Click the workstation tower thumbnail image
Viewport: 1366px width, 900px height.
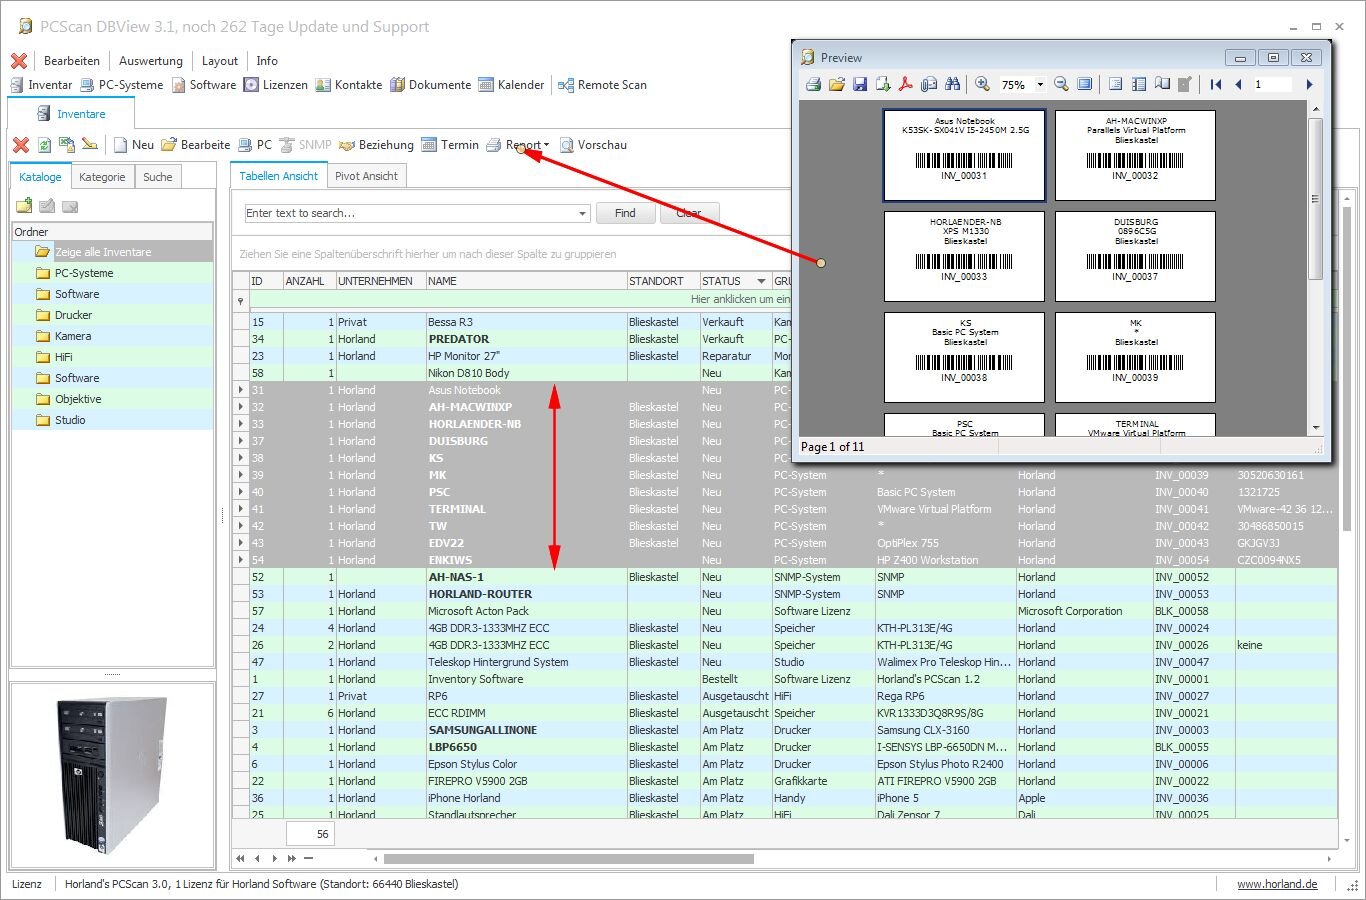click(113, 775)
